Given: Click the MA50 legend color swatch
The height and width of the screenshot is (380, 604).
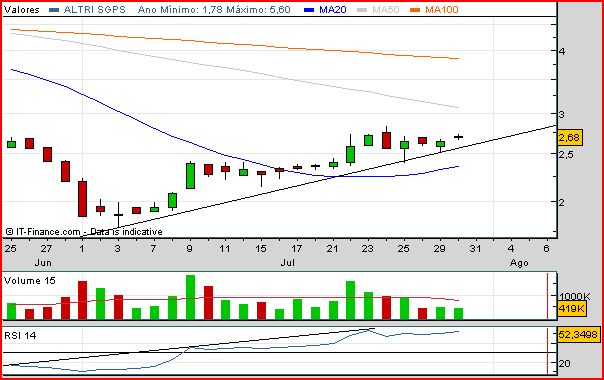Looking at the screenshot, I should (362, 10).
